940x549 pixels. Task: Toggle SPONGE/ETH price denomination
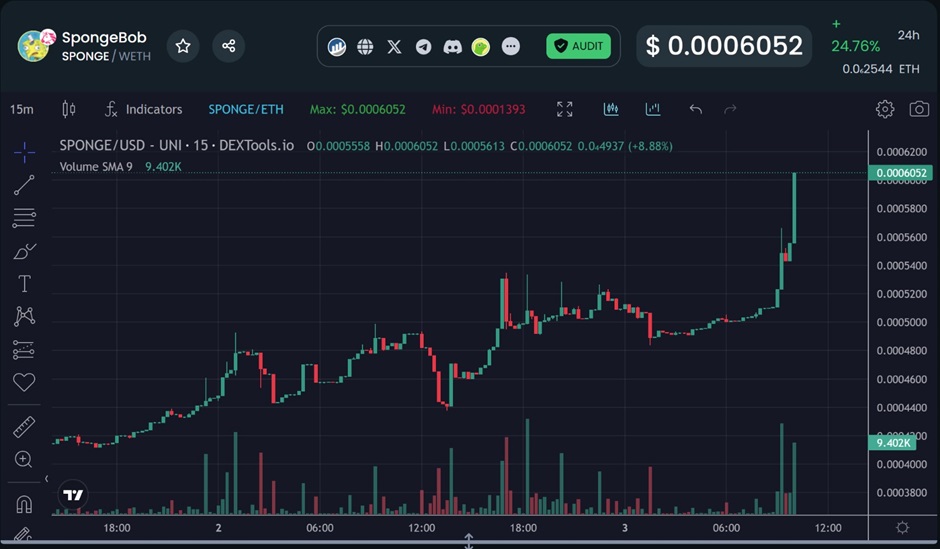click(245, 109)
